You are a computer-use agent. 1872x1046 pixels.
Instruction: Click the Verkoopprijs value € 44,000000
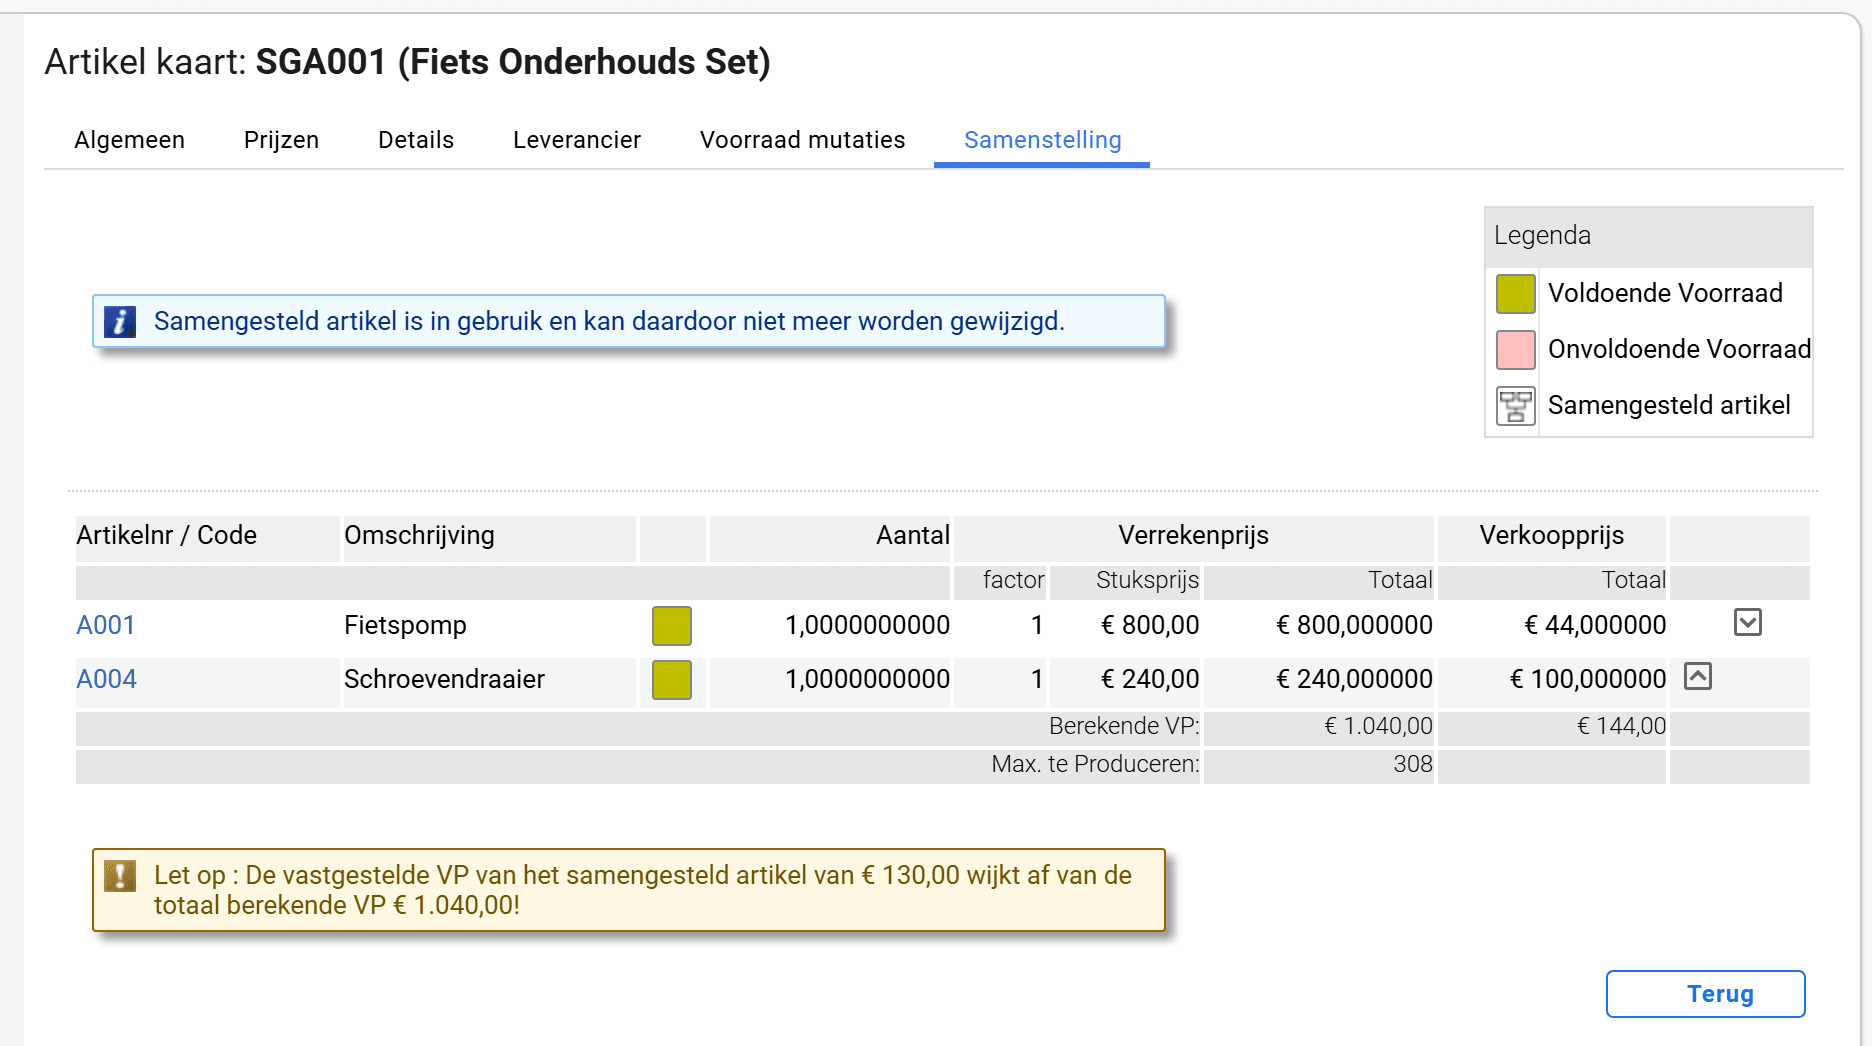(x=1595, y=625)
